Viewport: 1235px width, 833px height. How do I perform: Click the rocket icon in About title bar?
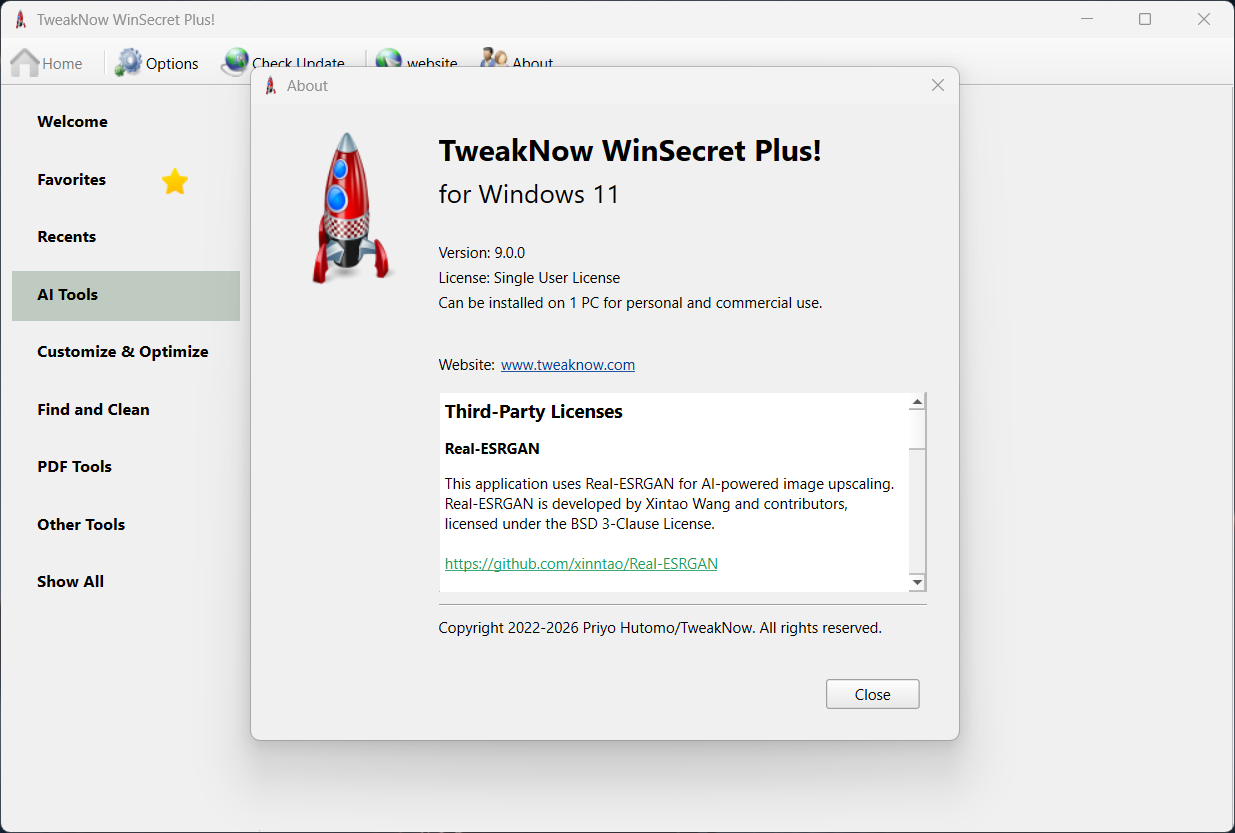point(271,86)
